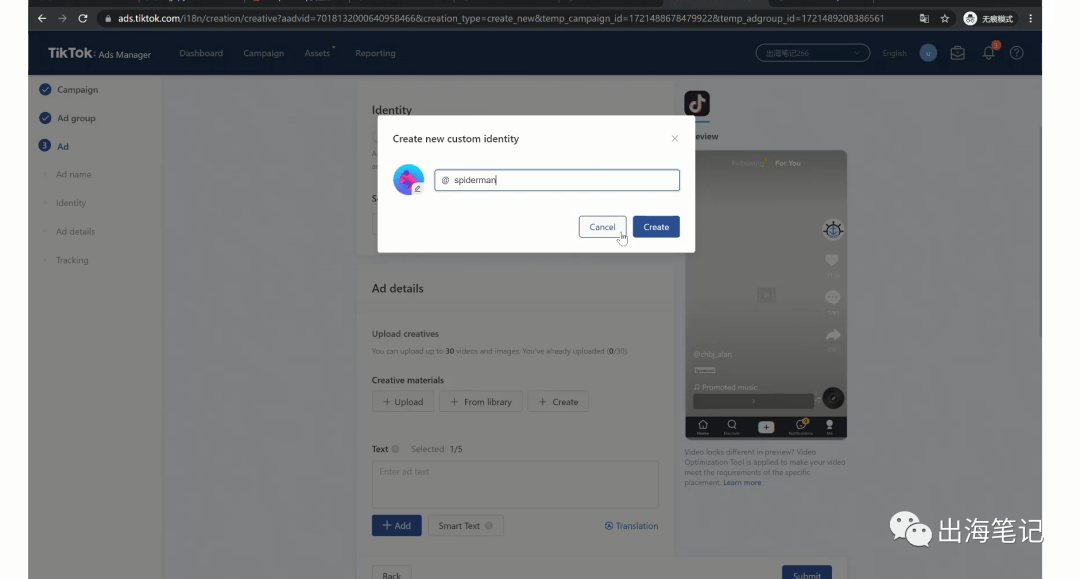Open the user avatar in the header
Image resolution: width=1080 pixels, height=579 pixels.
[928, 53]
